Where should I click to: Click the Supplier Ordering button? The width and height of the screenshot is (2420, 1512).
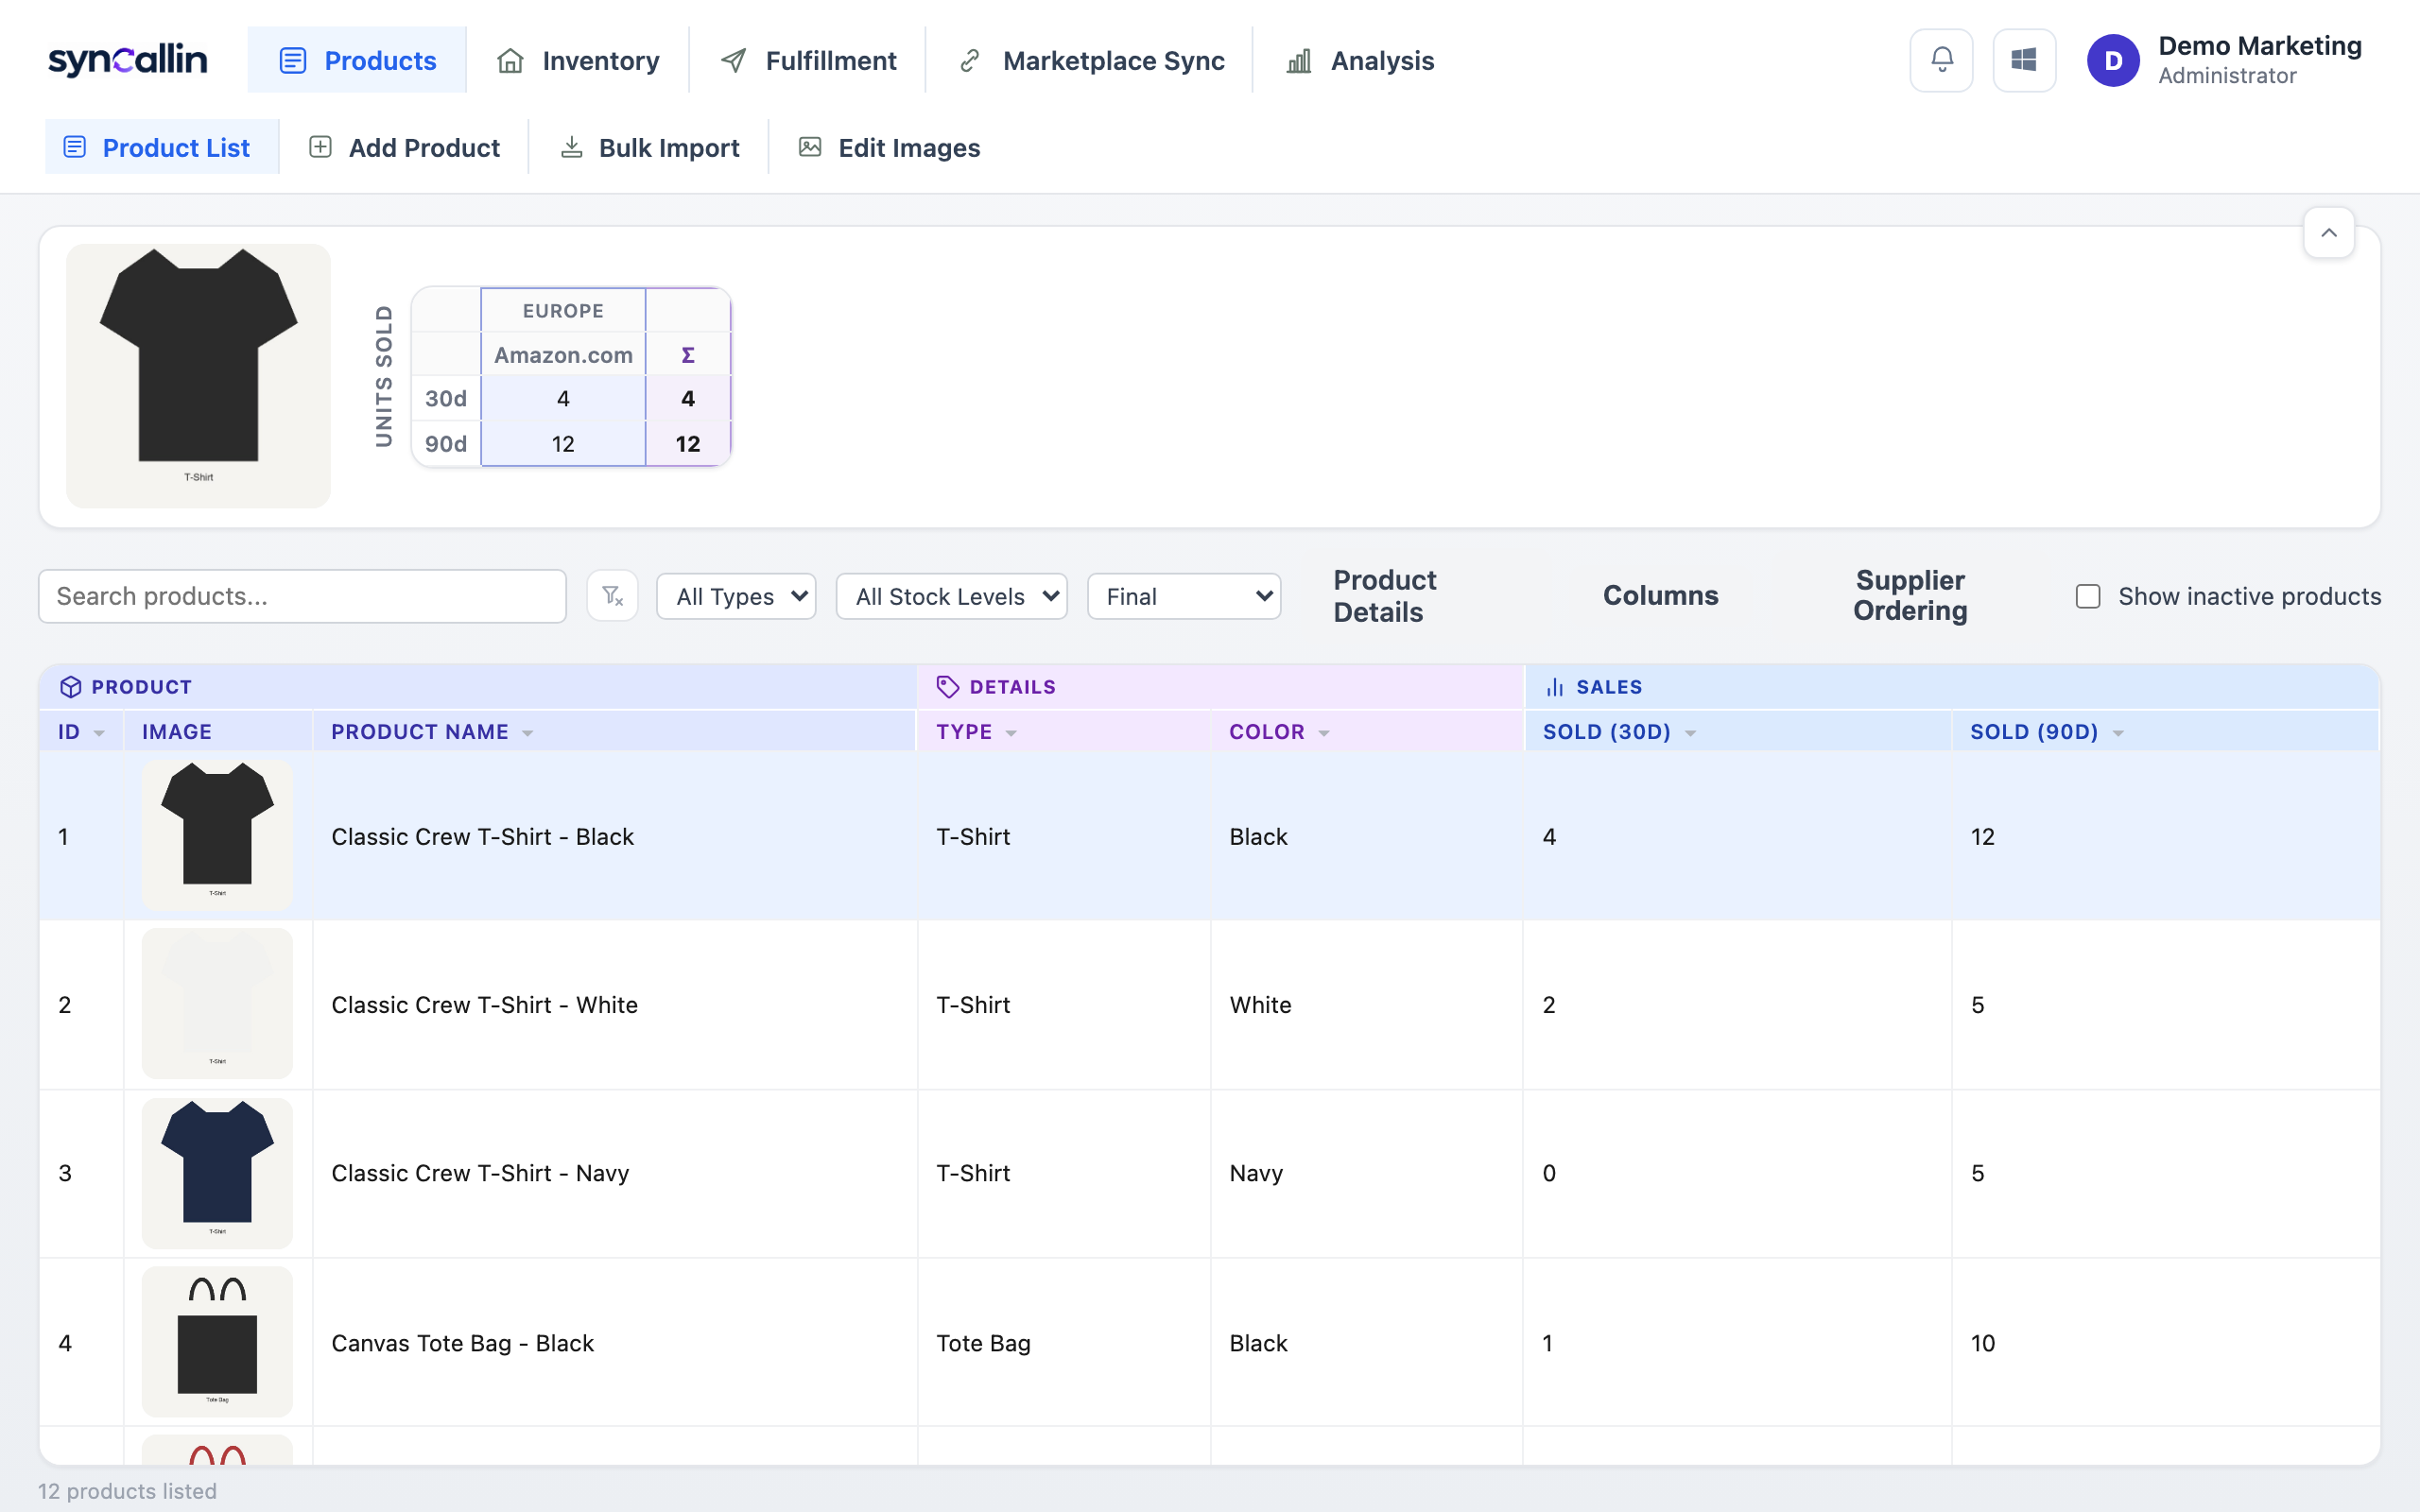click(x=1910, y=595)
